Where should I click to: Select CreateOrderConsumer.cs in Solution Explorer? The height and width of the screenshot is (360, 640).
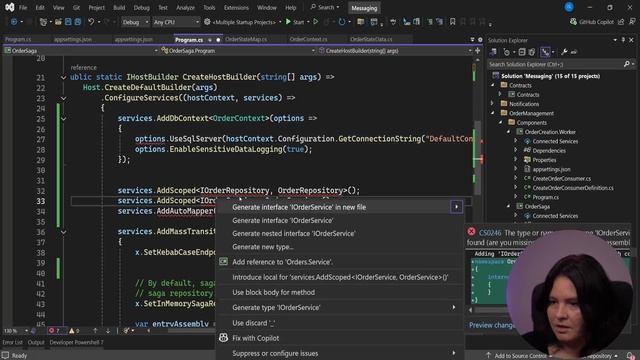tap(561, 178)
